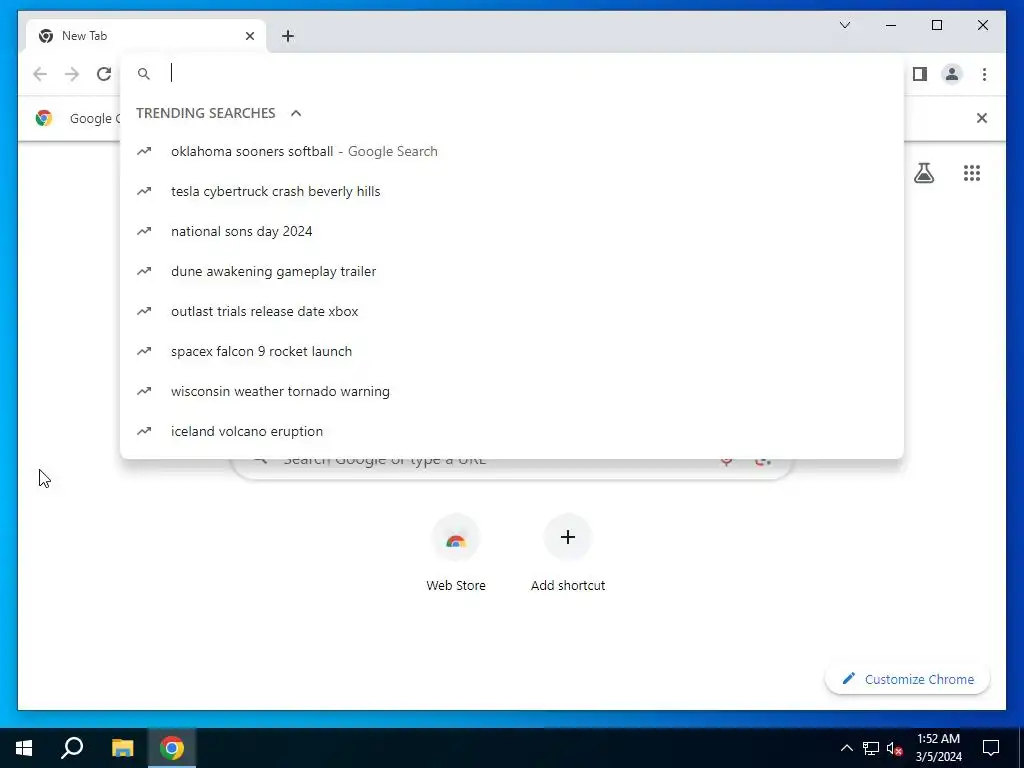Viewport: 1024px width, 768px height.
Task: Open a new tab with plus button
Action: (x=288, y=36)
